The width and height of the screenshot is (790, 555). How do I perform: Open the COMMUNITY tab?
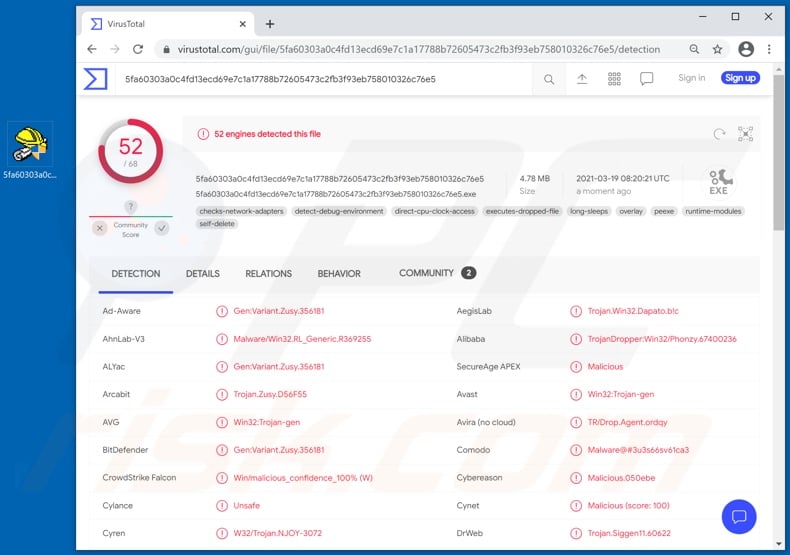(437, 273)
